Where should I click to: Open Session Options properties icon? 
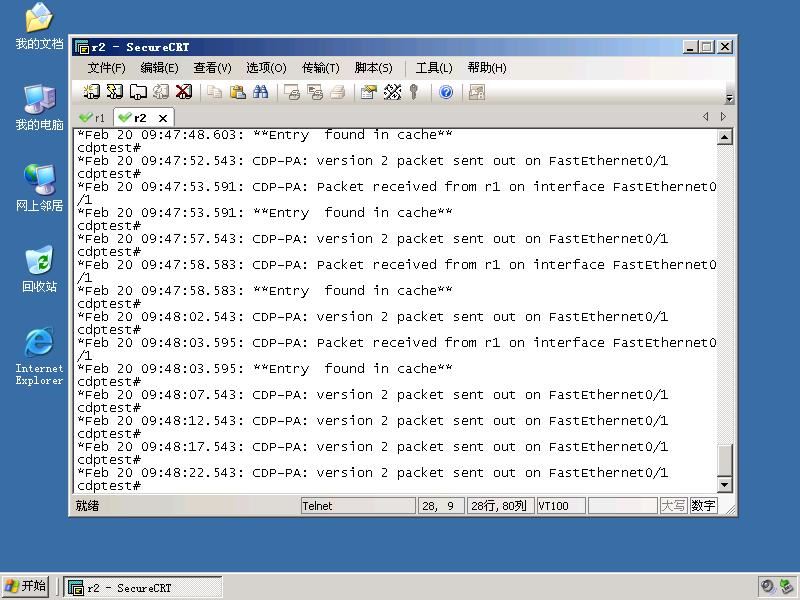368,92
